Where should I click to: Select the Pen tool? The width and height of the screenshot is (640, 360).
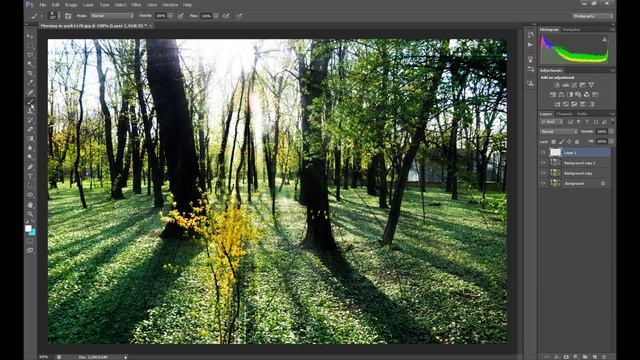(30, 167)
